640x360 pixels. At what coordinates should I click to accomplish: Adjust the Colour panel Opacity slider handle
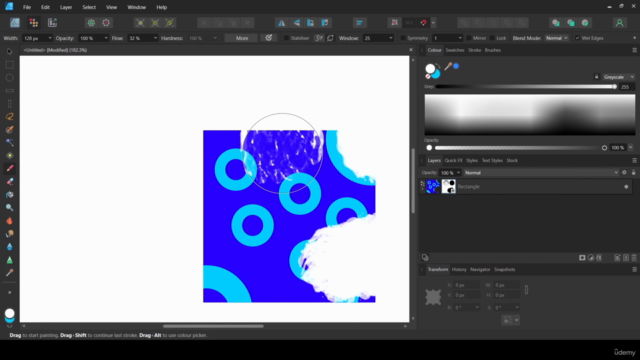[x=604, y=148]
